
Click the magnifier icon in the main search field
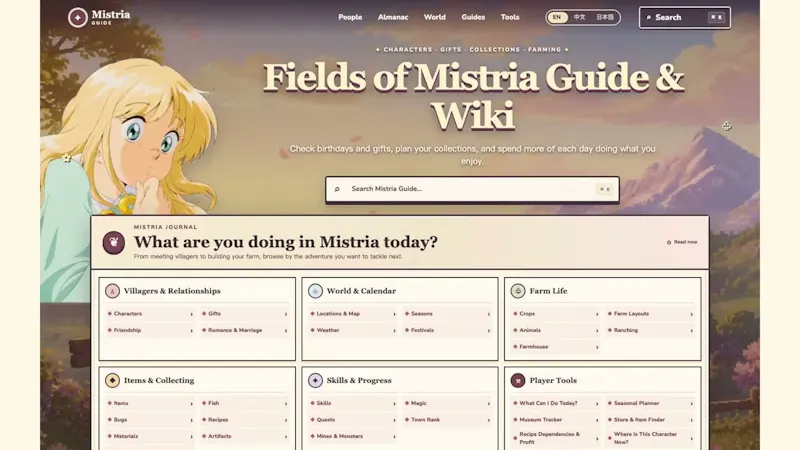(337, 189)
